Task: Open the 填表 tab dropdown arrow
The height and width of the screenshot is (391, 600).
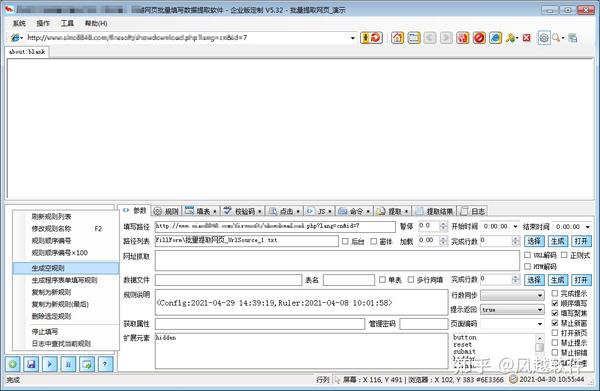Action: coord(215,211)
